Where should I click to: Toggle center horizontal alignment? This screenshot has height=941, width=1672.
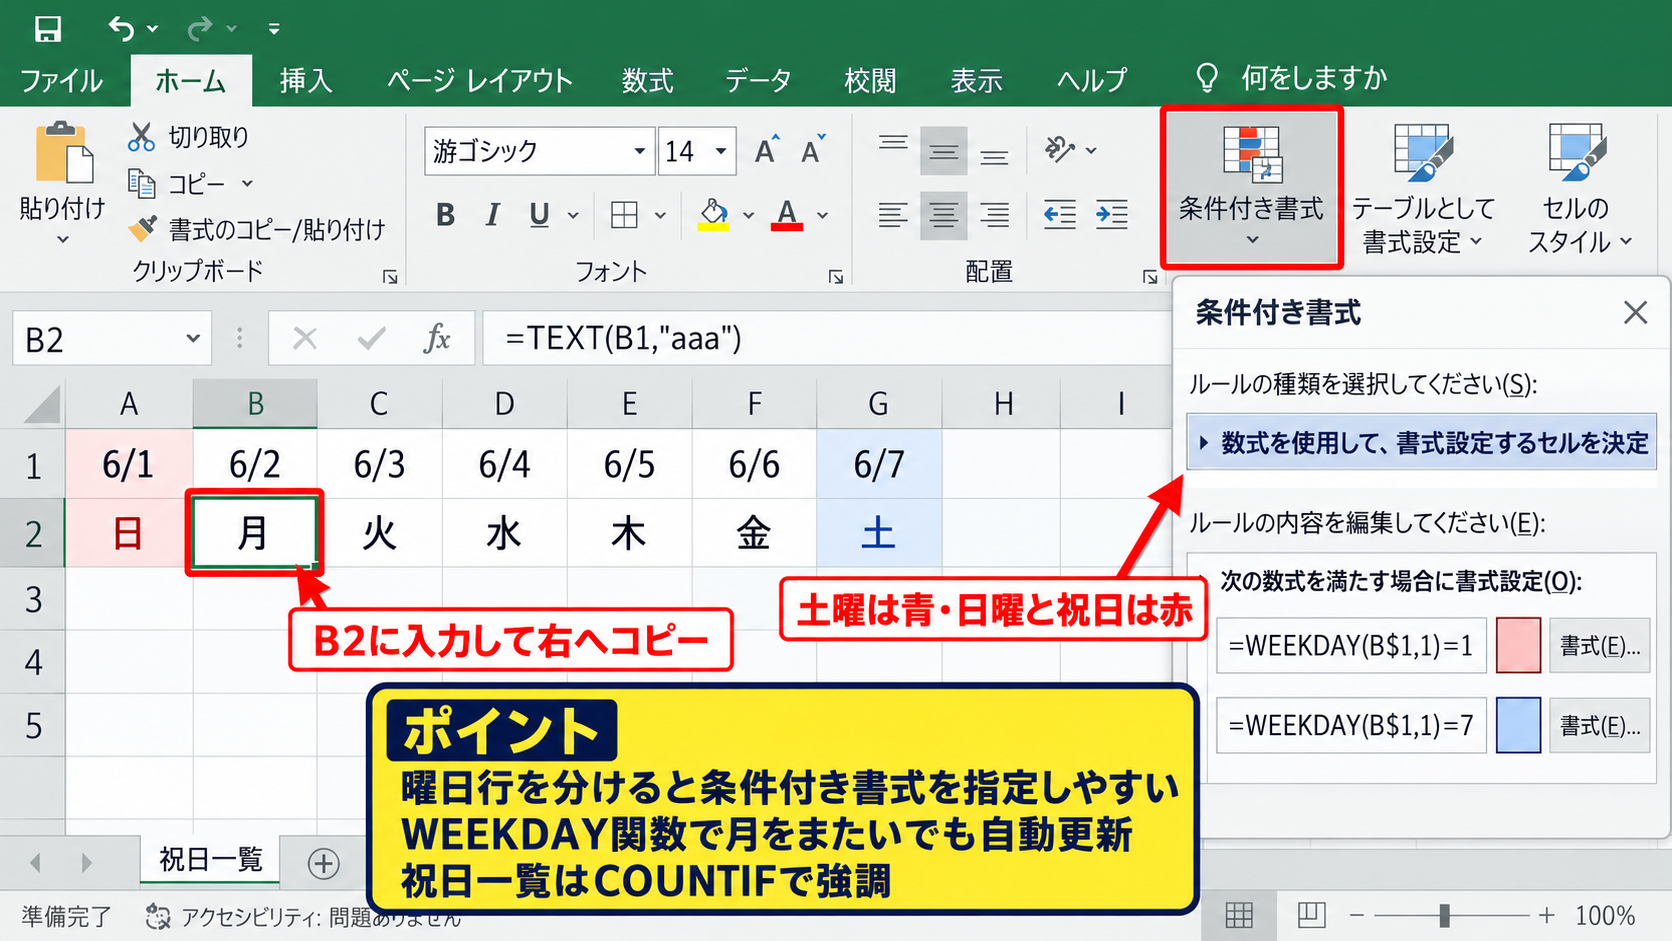(x=943, y=215)
